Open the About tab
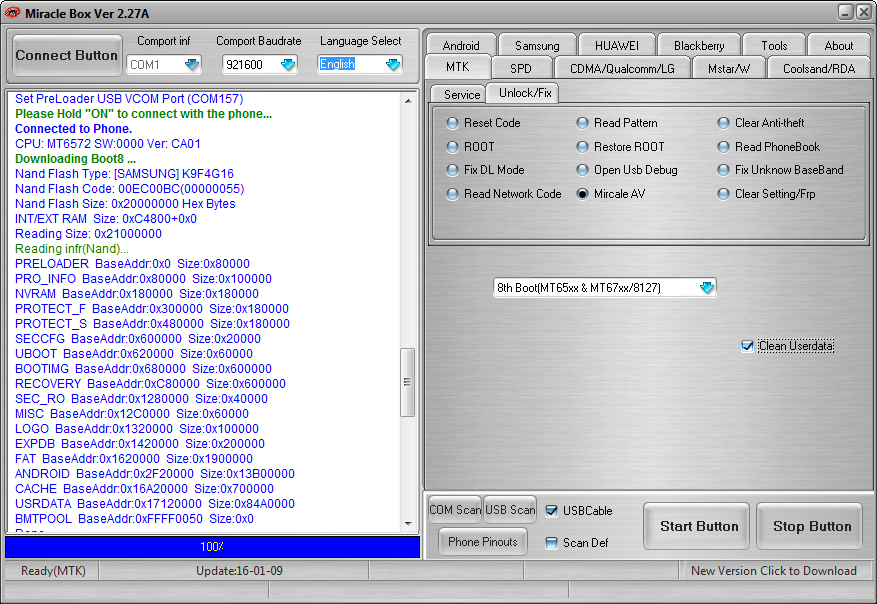 pyautogui.click(x=839, y=45)
